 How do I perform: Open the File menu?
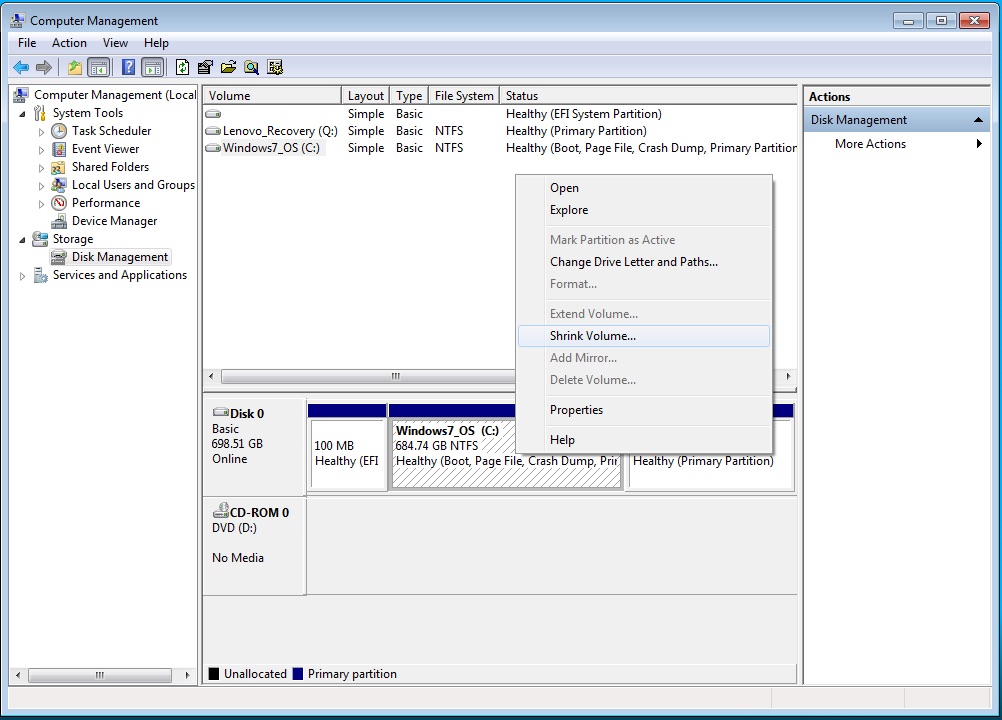click(x=27, y=43)
